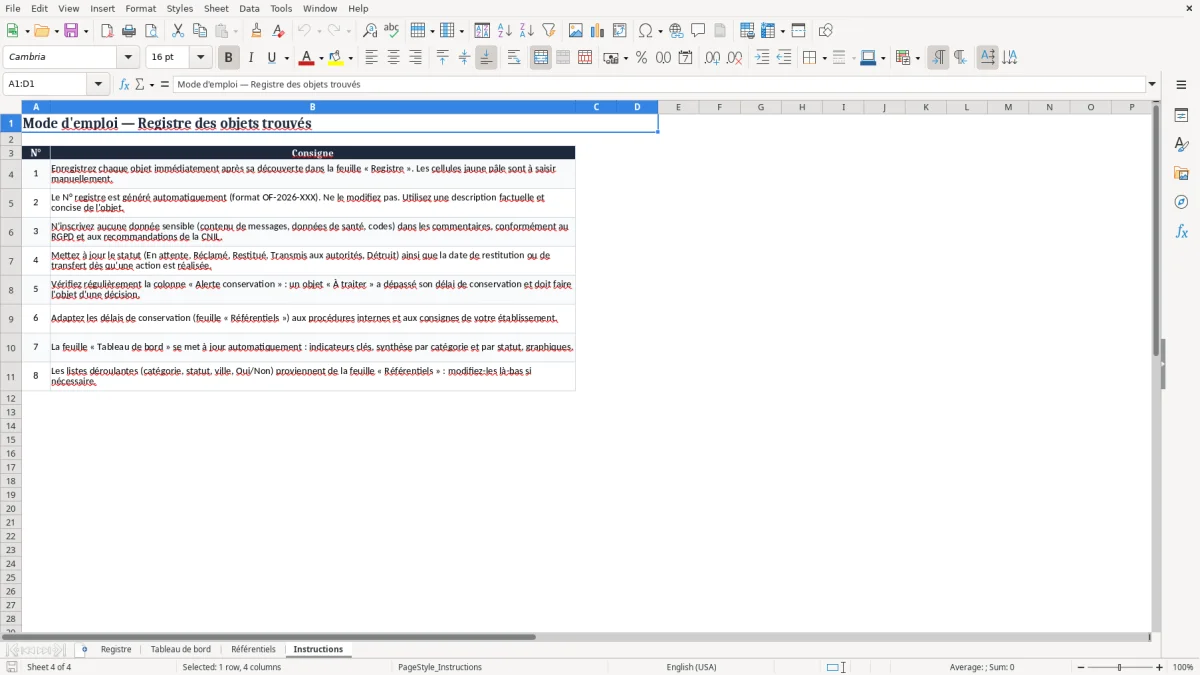
Task: Insert a chart via toolbar icon
Action: coord(598,31)
